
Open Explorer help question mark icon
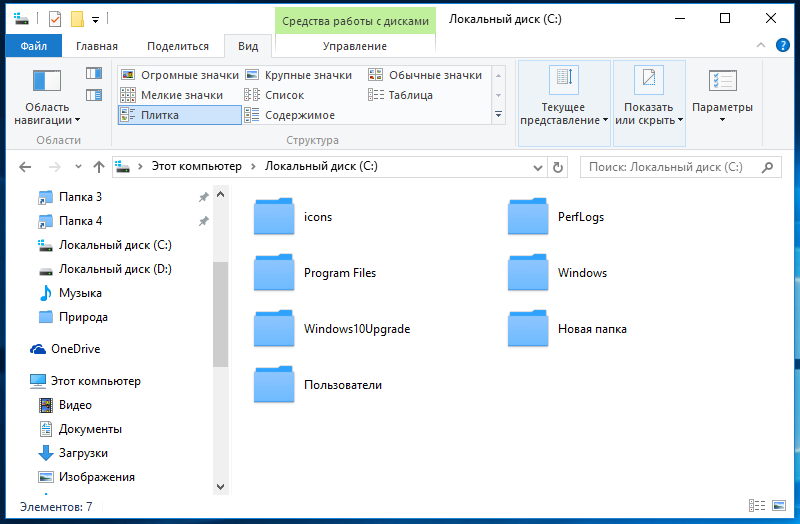coord(783,45)
